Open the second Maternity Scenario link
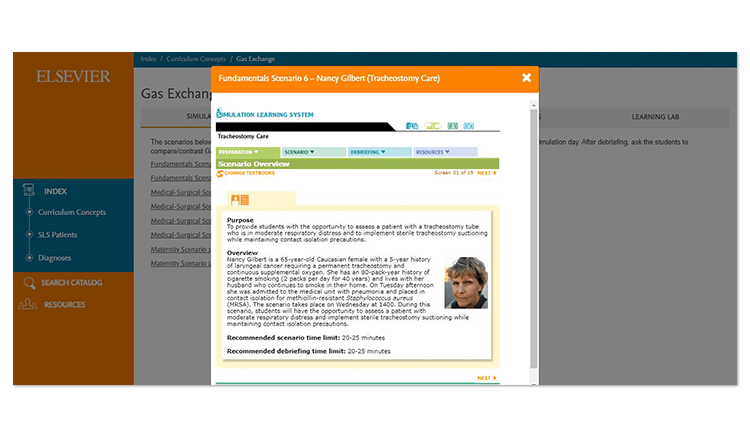The width and height of the screenshot is (750, 436). pyautogui.click(x=180, y=263)
